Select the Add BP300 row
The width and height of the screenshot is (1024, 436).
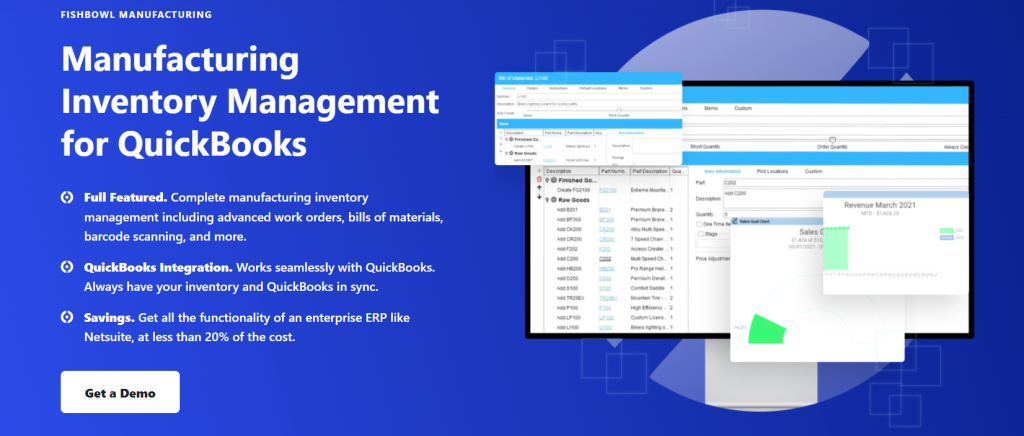[x=615, y=219]
